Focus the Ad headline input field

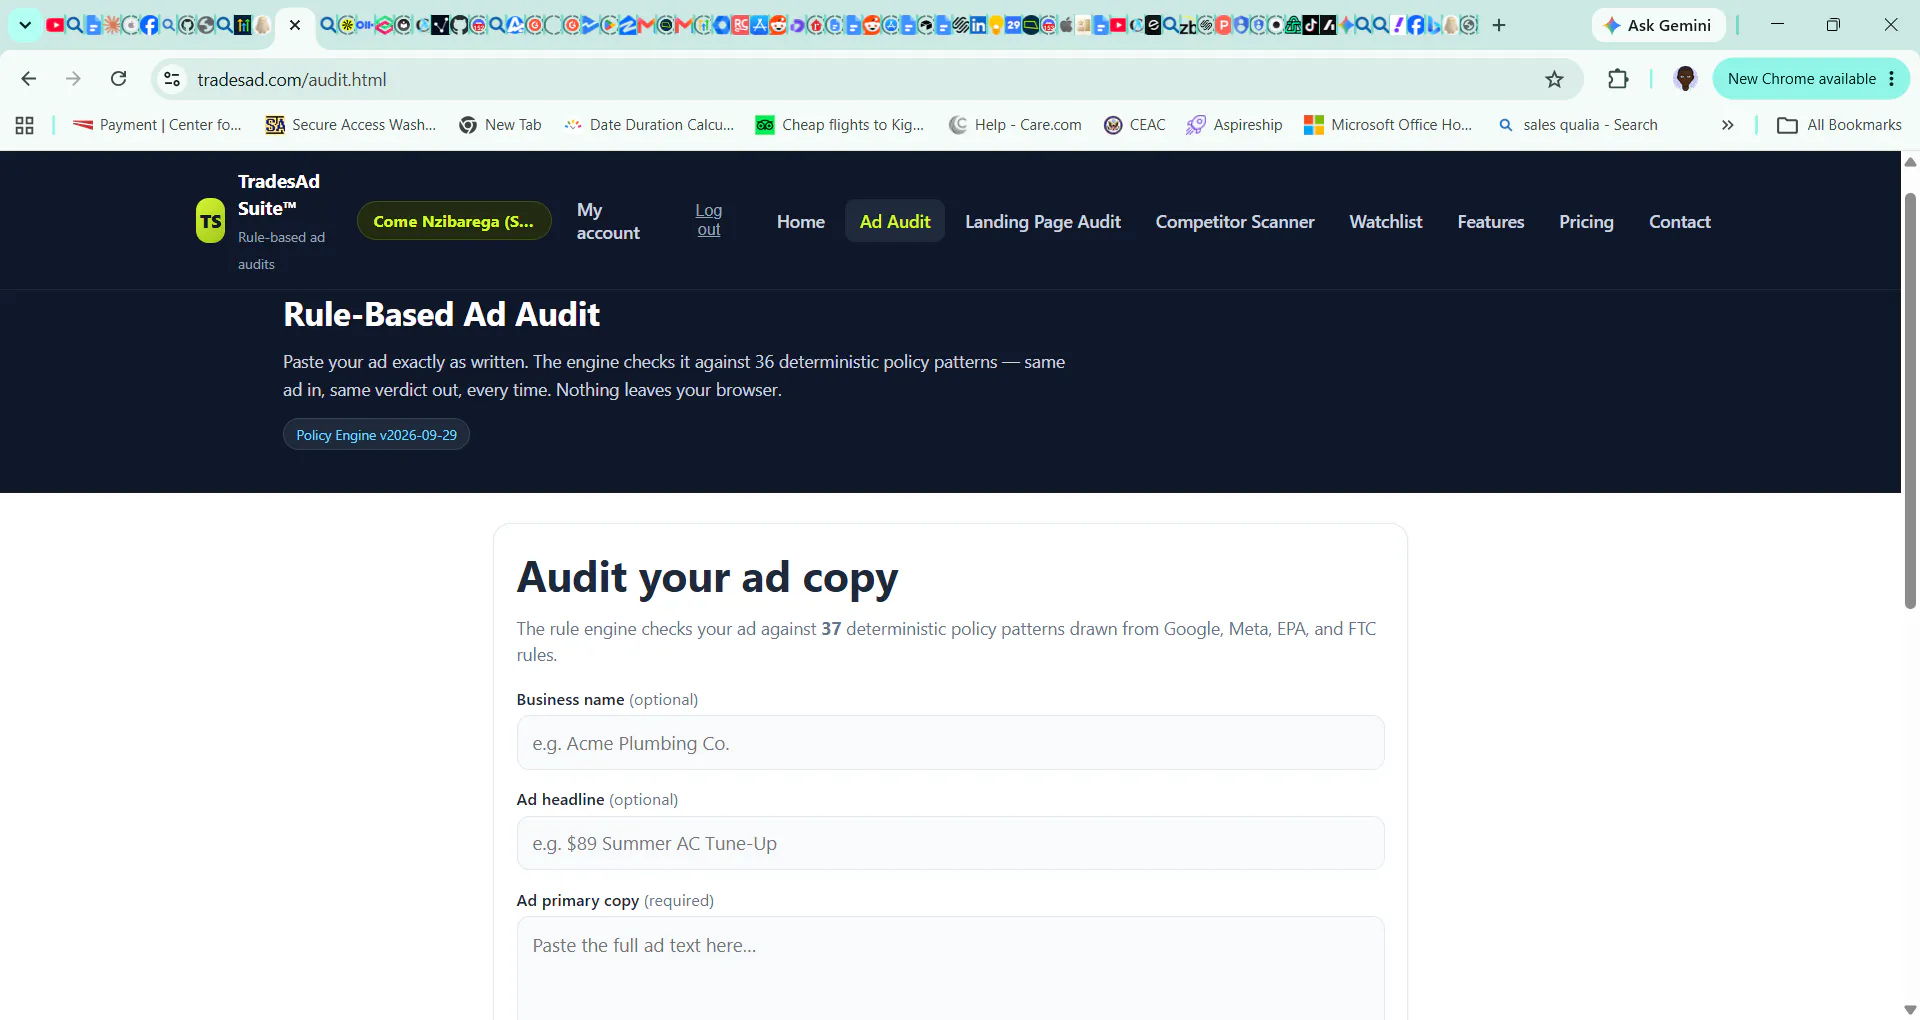click(x=950, y=843)
